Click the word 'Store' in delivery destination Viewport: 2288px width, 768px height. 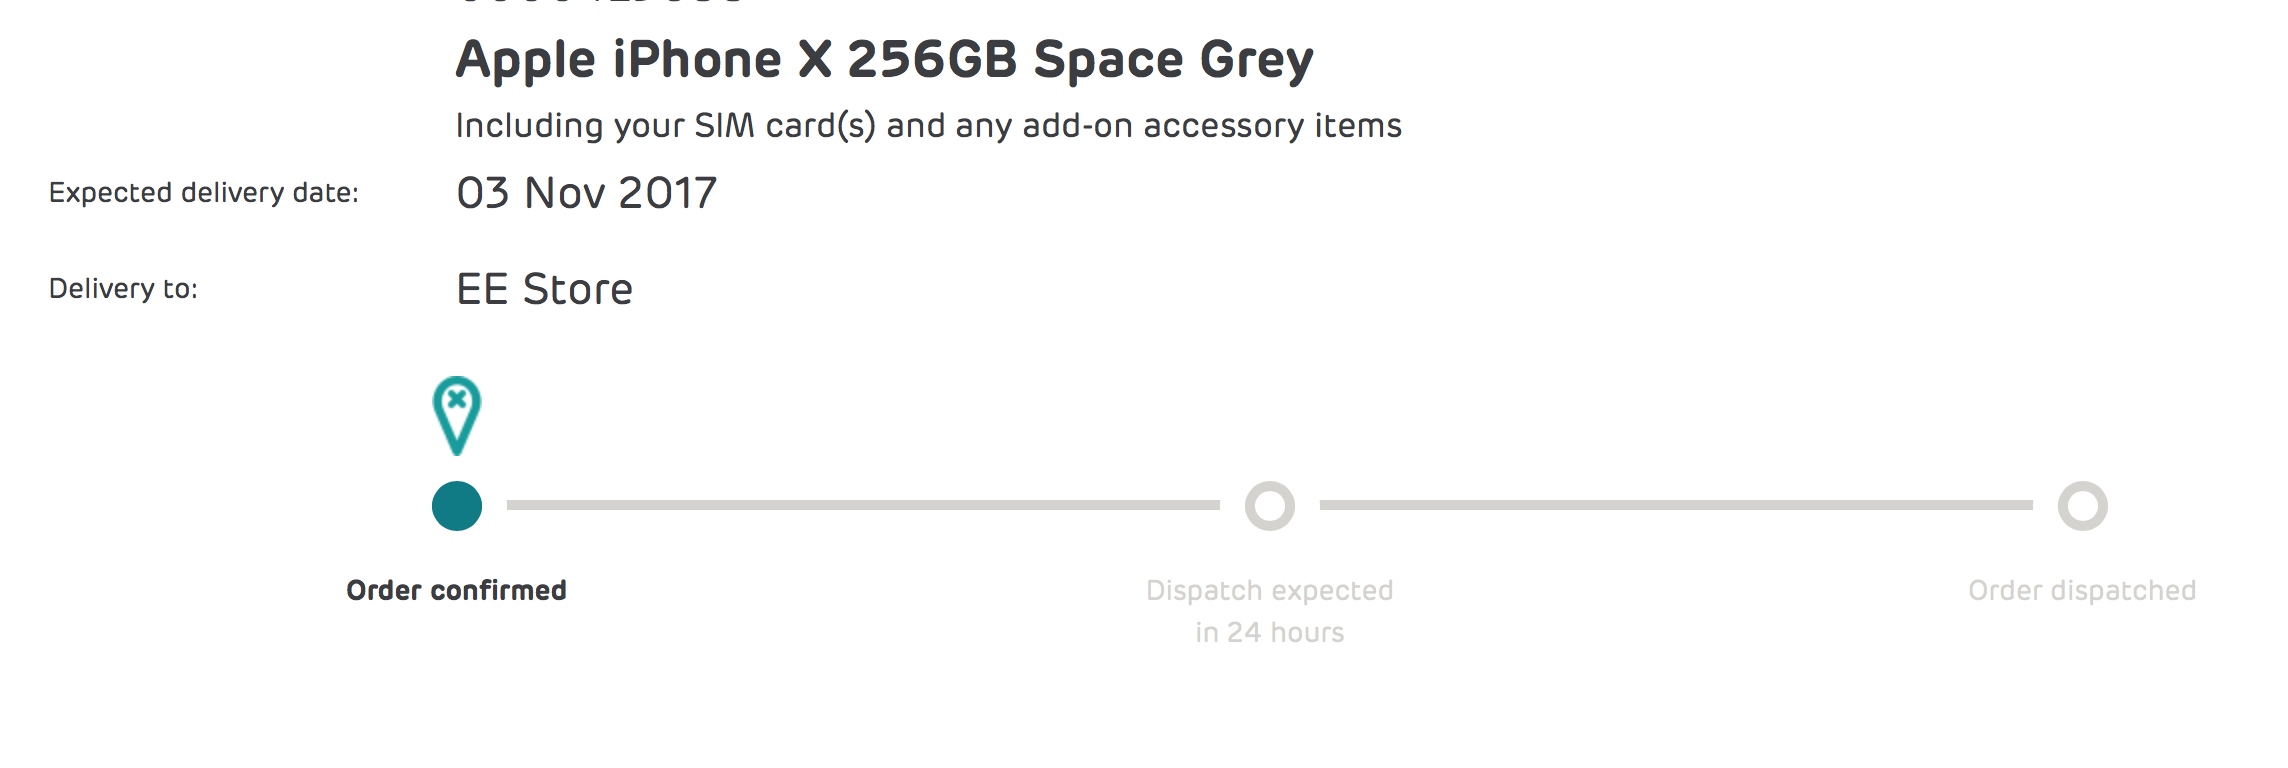[x=578, y=289]
